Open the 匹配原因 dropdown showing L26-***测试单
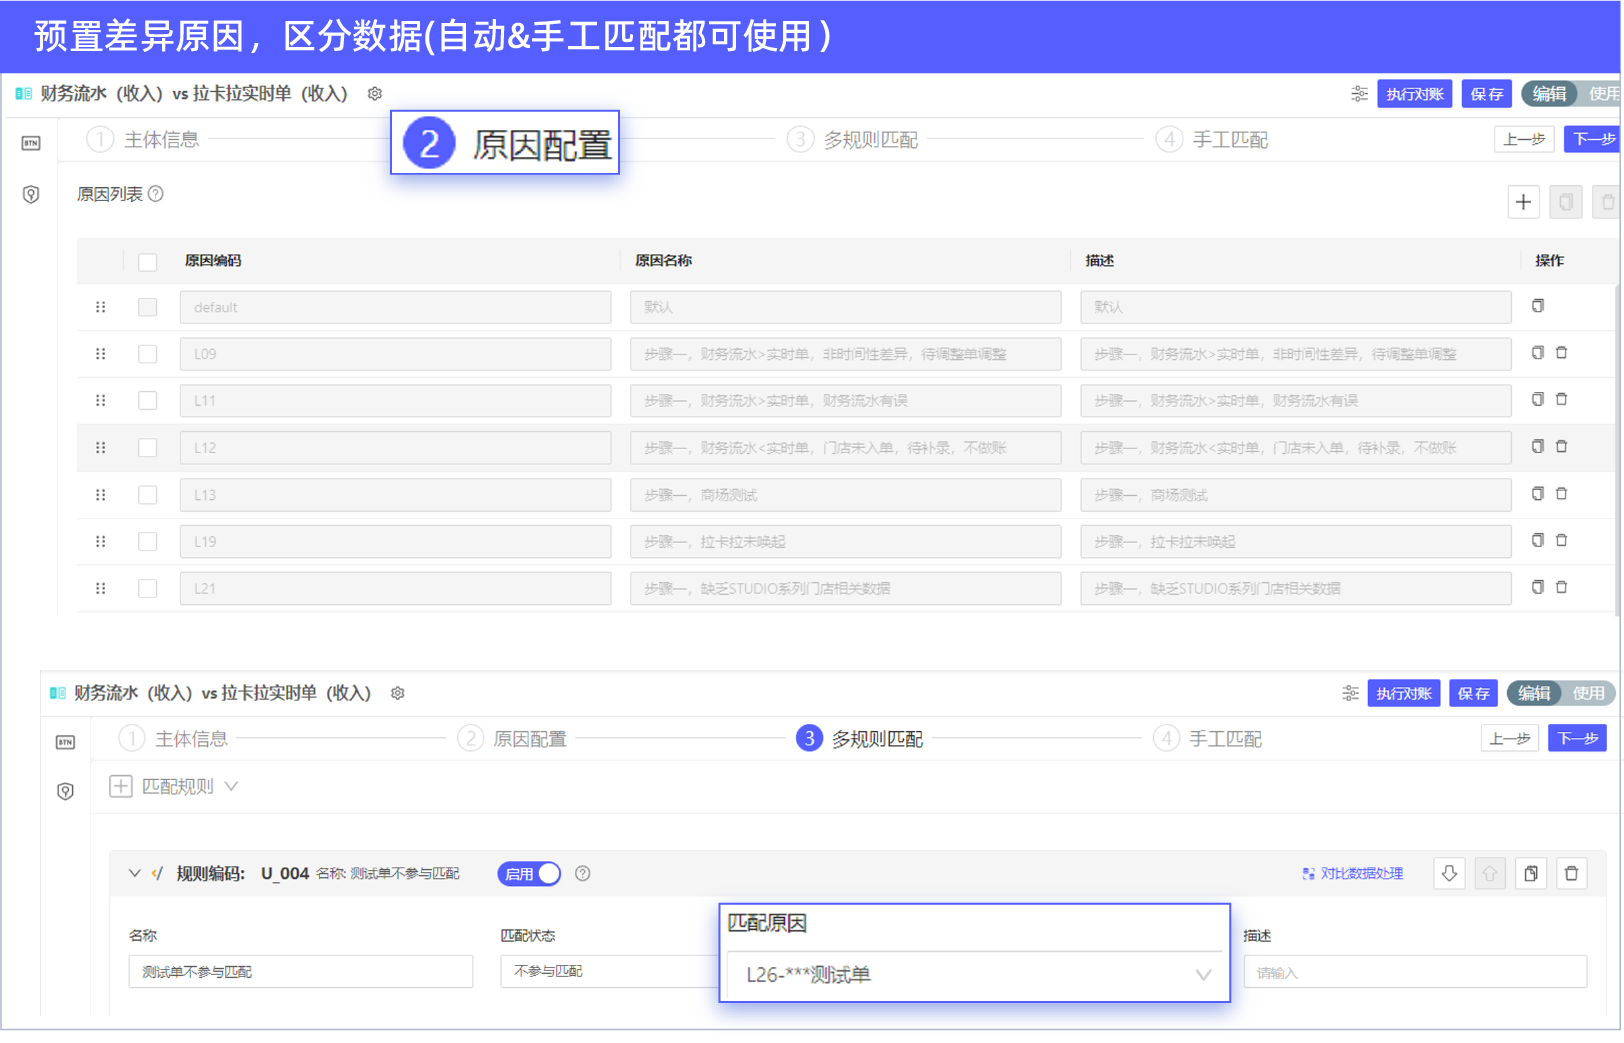The width and height of the screenshot is (1624, 1043). (975, 975)
